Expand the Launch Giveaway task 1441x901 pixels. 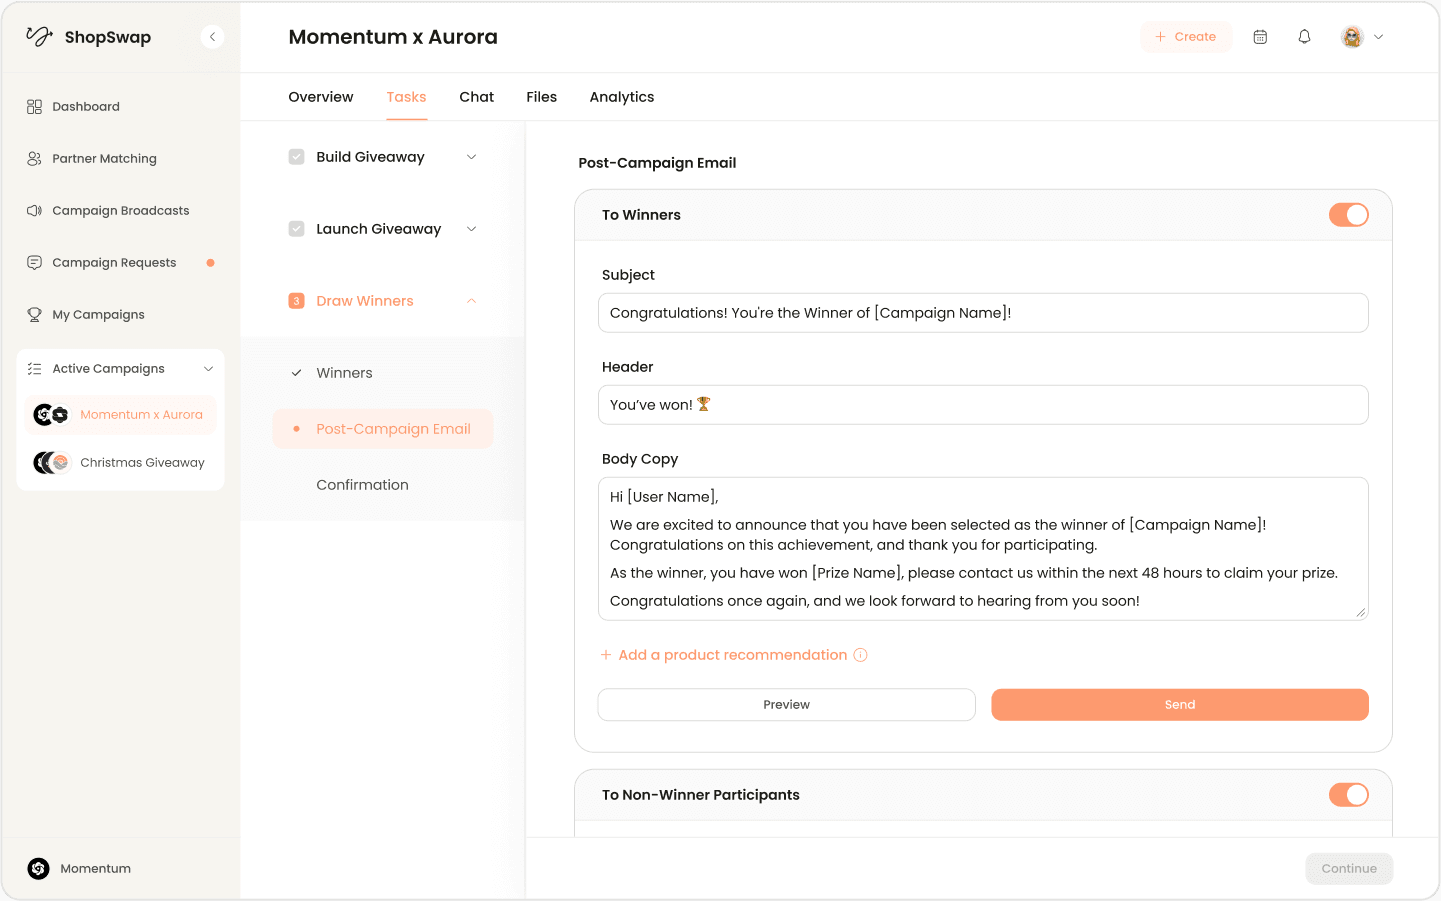coord(471,228)
